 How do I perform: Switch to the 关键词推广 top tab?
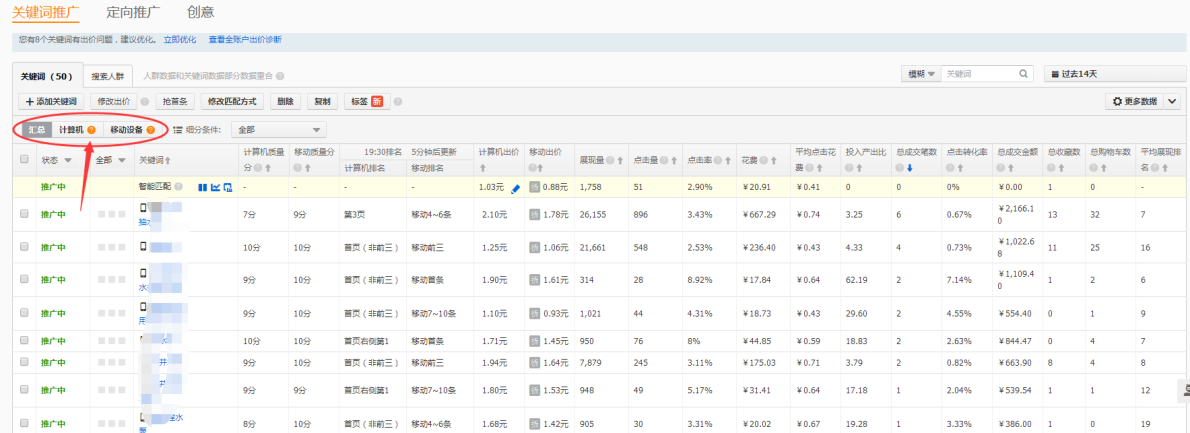pos(47,12)
